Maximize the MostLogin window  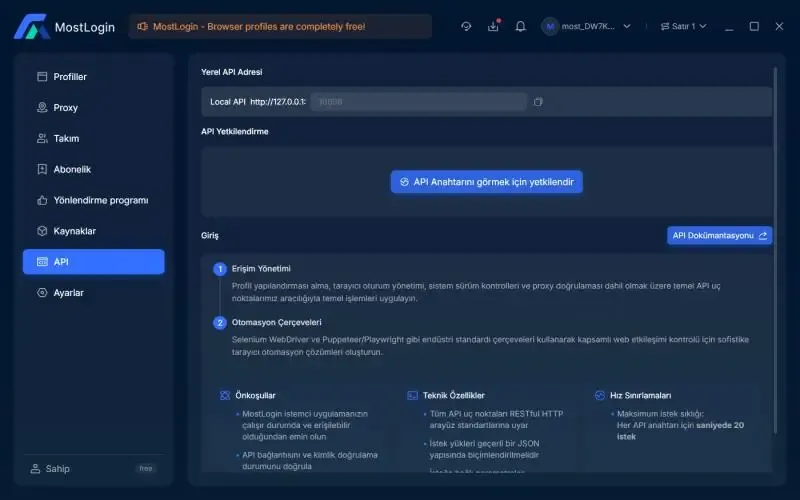[x=754, y=26]
